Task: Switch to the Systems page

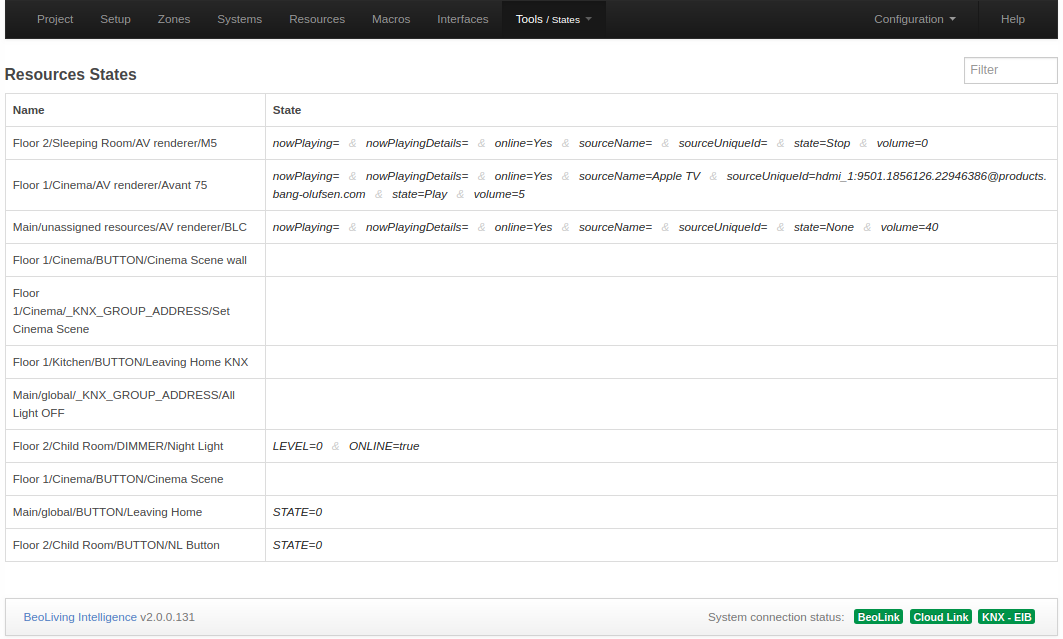Action: [239, 19]
